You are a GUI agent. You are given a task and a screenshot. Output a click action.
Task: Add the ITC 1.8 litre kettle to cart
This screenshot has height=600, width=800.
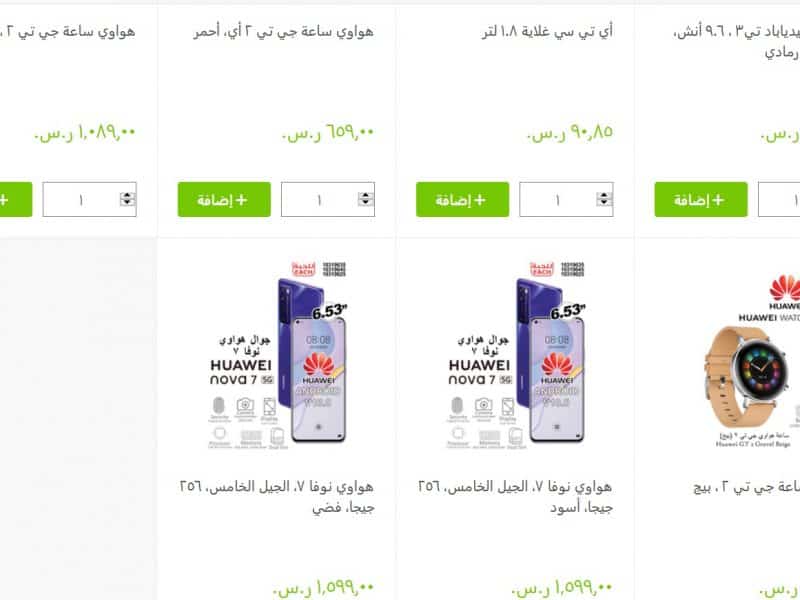[x=462, y=199]
